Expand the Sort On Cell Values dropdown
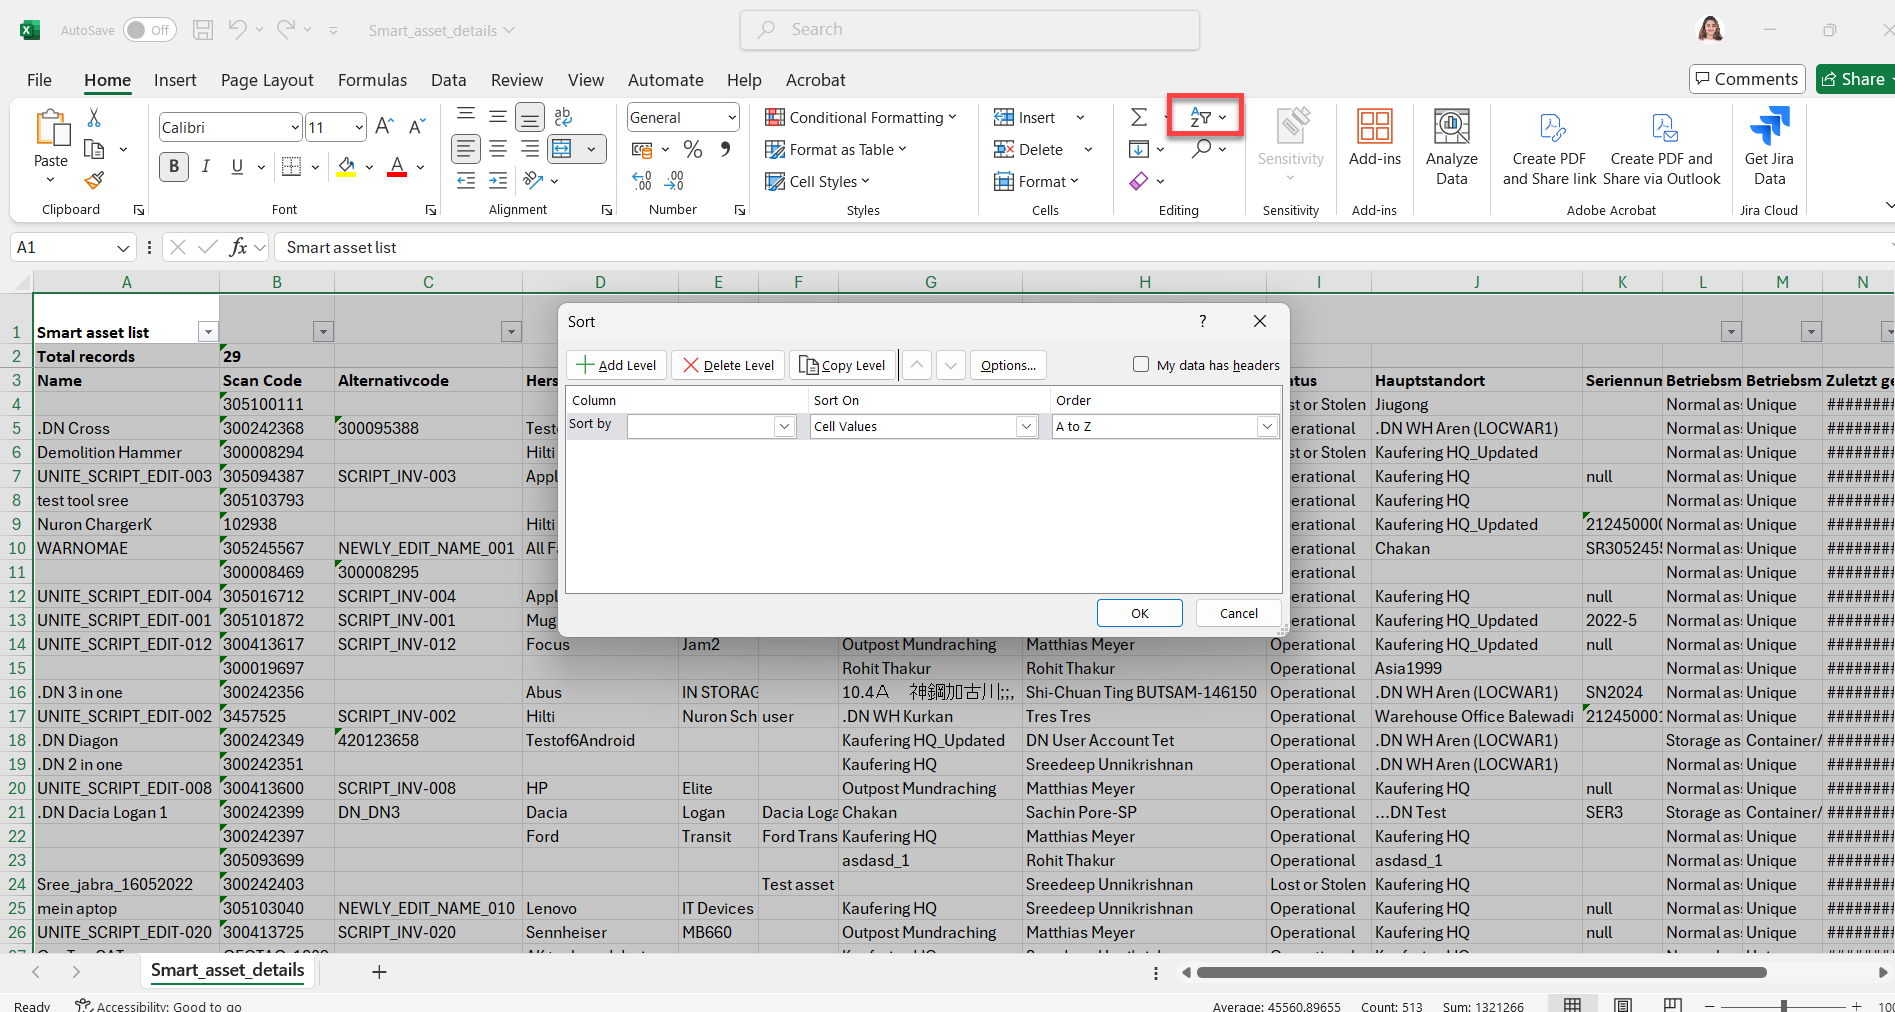Screen dimensions: 1895x1012 pos(1026,427)
